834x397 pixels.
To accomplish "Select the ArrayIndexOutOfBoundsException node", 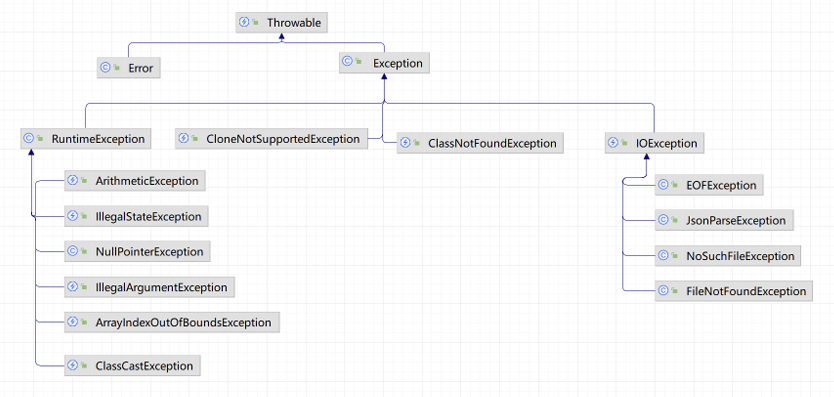I will [x=172, y=322].
